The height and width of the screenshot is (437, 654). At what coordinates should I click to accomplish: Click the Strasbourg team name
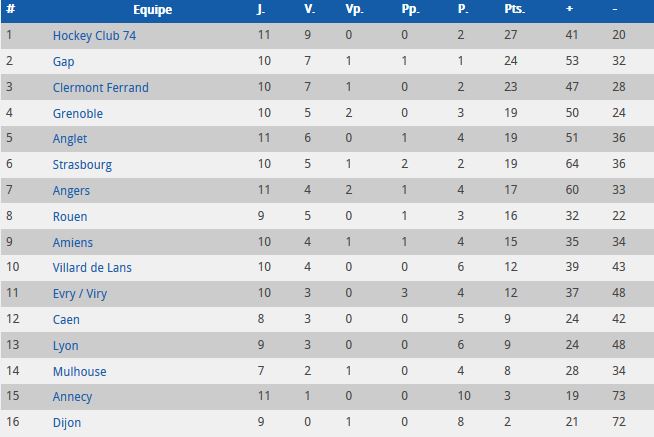(x=82, y=165)
